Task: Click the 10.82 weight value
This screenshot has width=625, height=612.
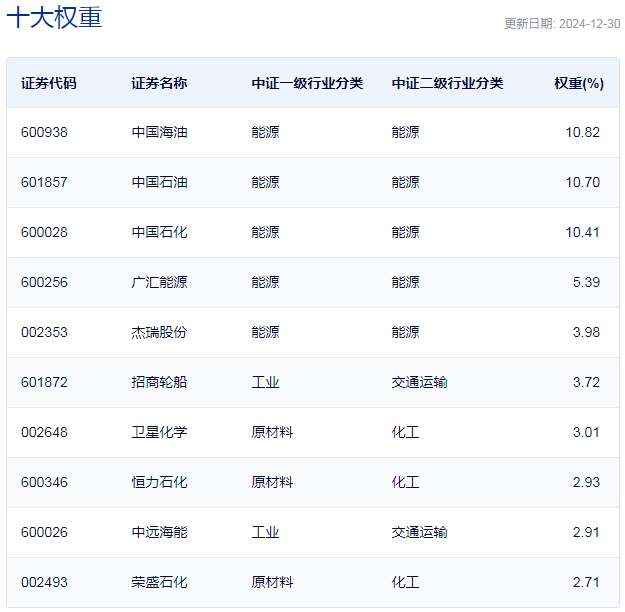Action: click(582, 132)
